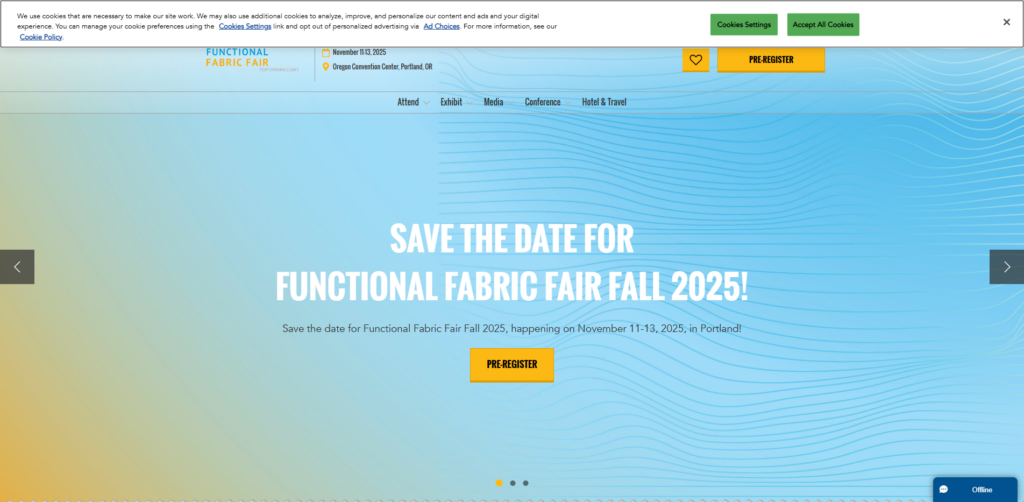
Task: Open the Offline chat widget
Action: click(x=975, y=490)
